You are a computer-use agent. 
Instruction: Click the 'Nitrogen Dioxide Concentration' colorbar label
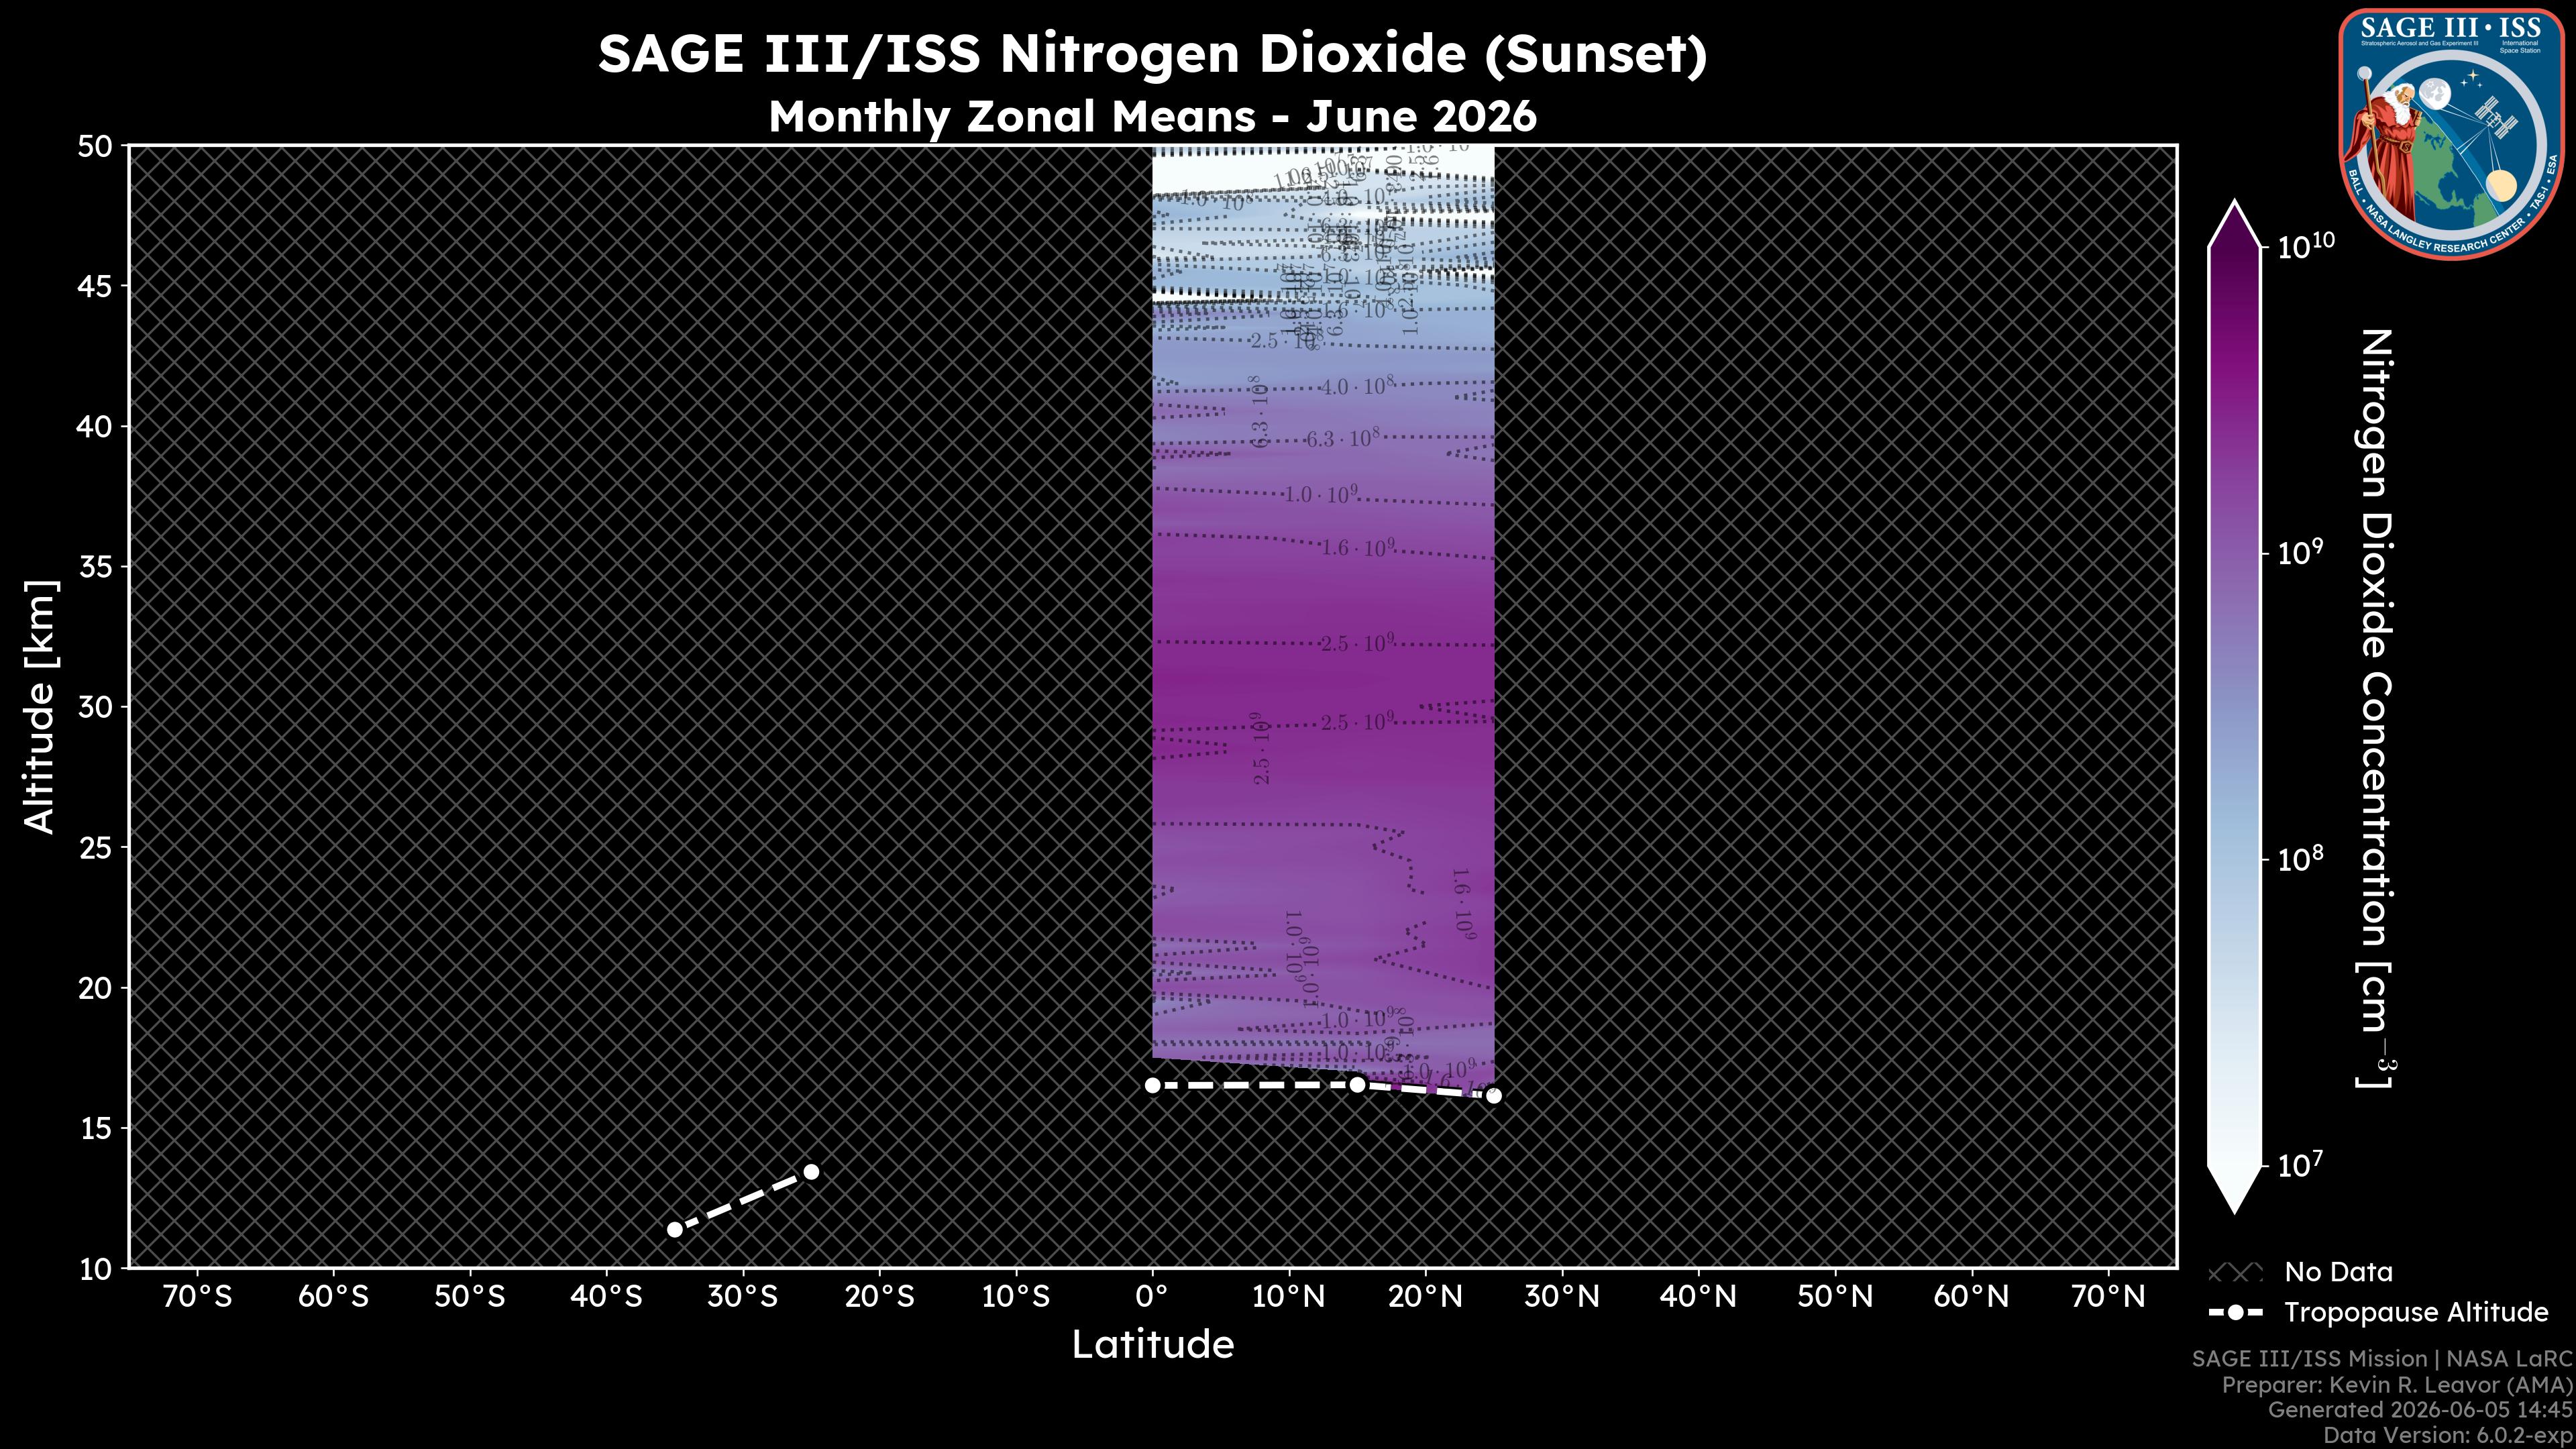(2376, 707)
